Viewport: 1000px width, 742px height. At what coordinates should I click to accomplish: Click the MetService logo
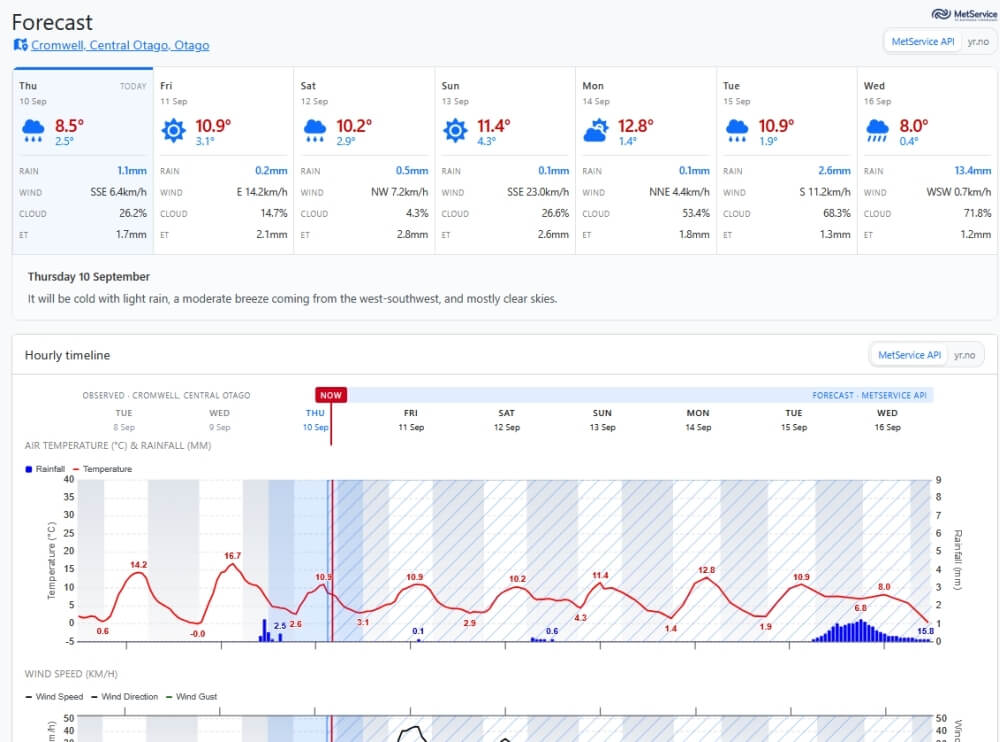[964, 14]
